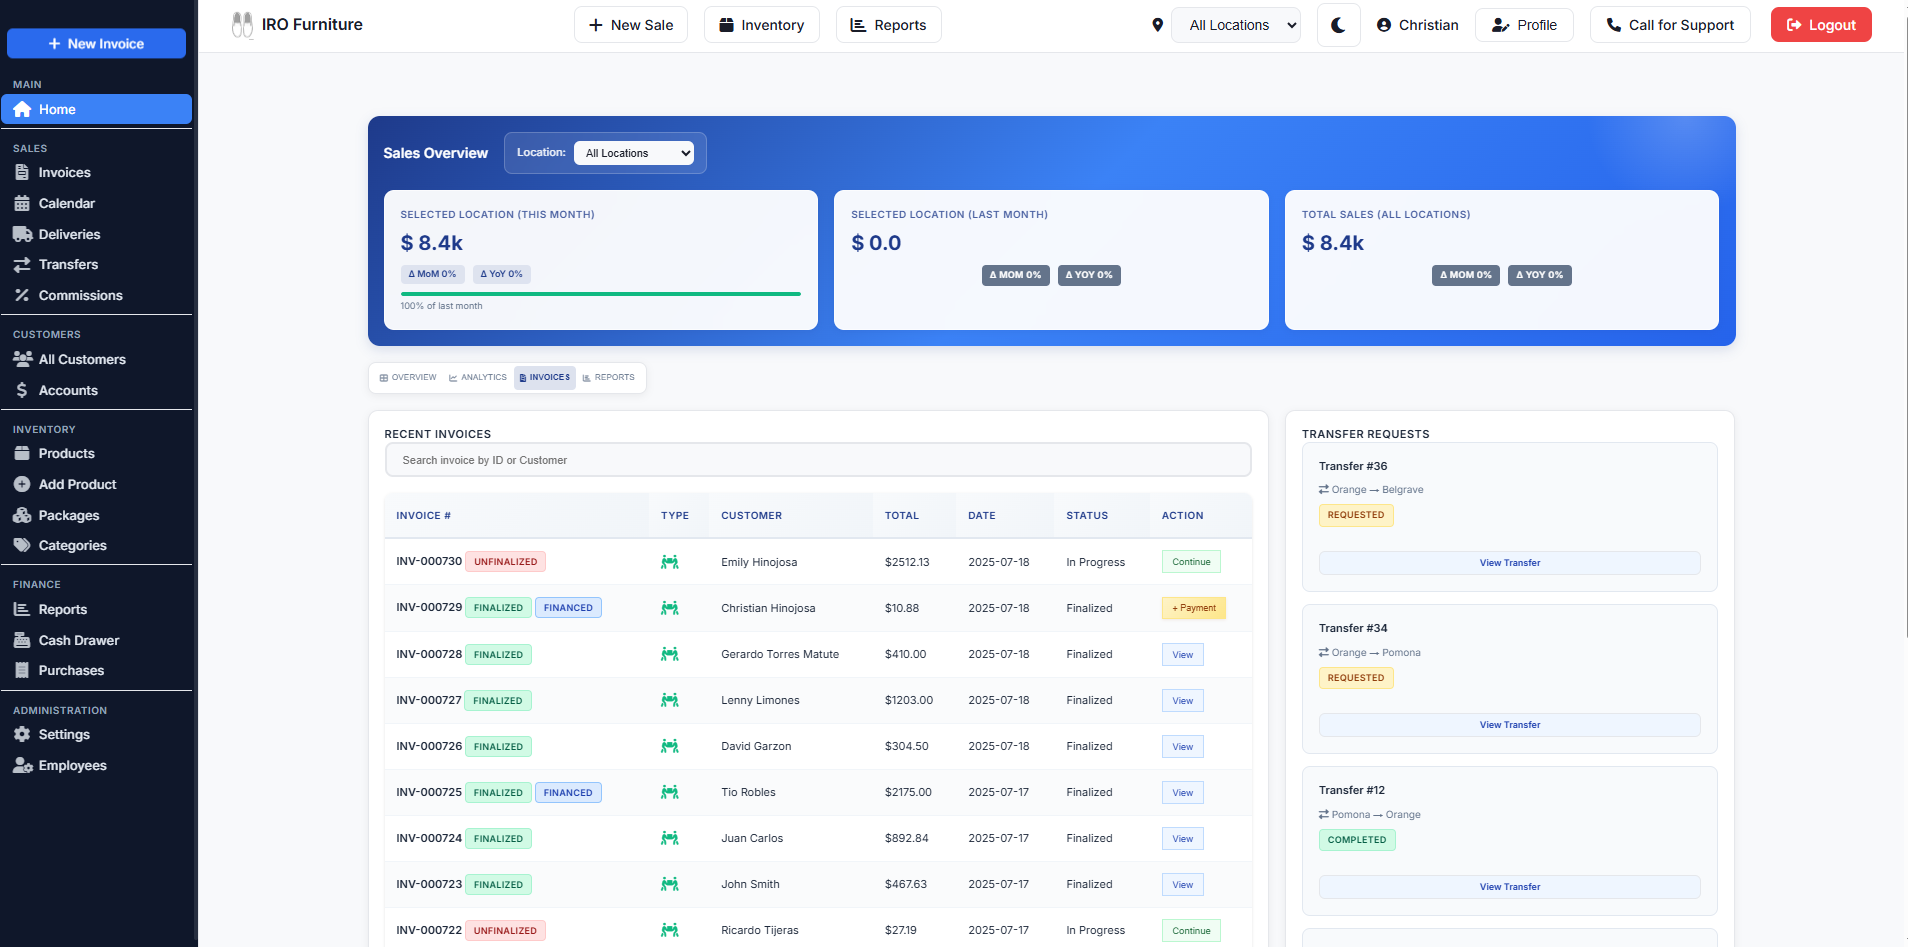This screenshot has height=947, width=1908.
Task: Select the Calendar icon under Sales
Action: coord(22,203)
